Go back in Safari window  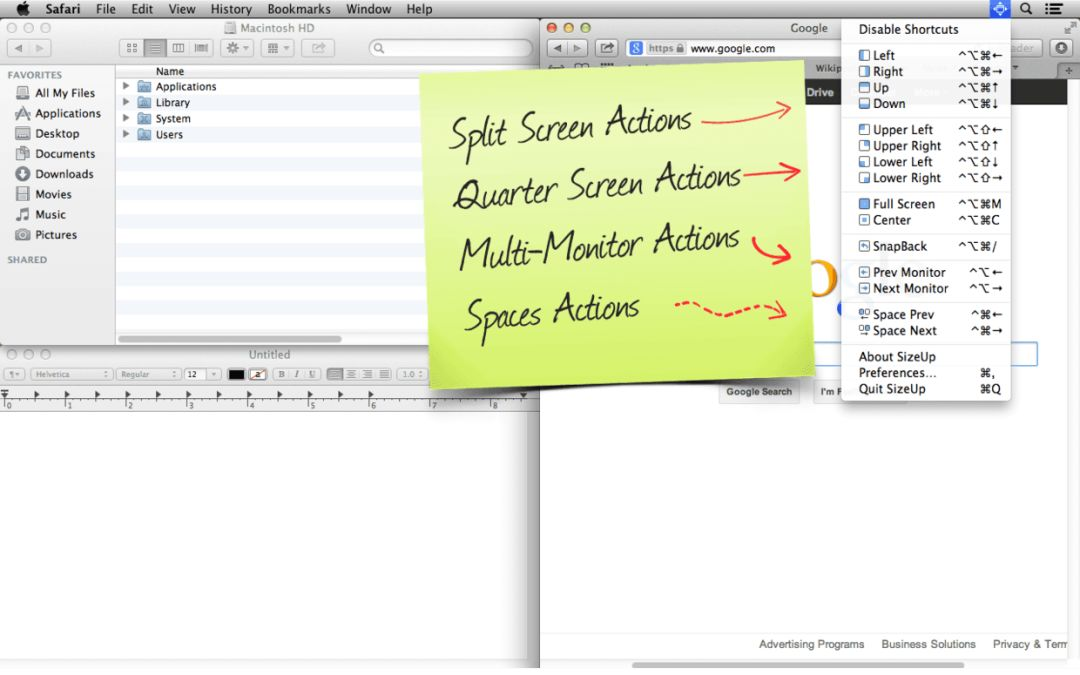[558, 48]
